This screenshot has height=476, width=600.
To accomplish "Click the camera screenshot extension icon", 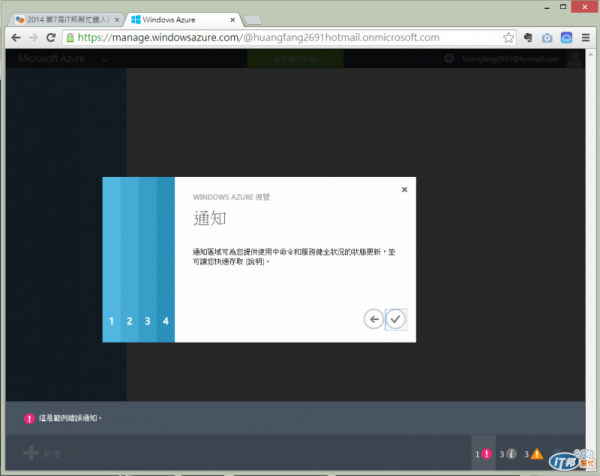I will click(547, 37).
